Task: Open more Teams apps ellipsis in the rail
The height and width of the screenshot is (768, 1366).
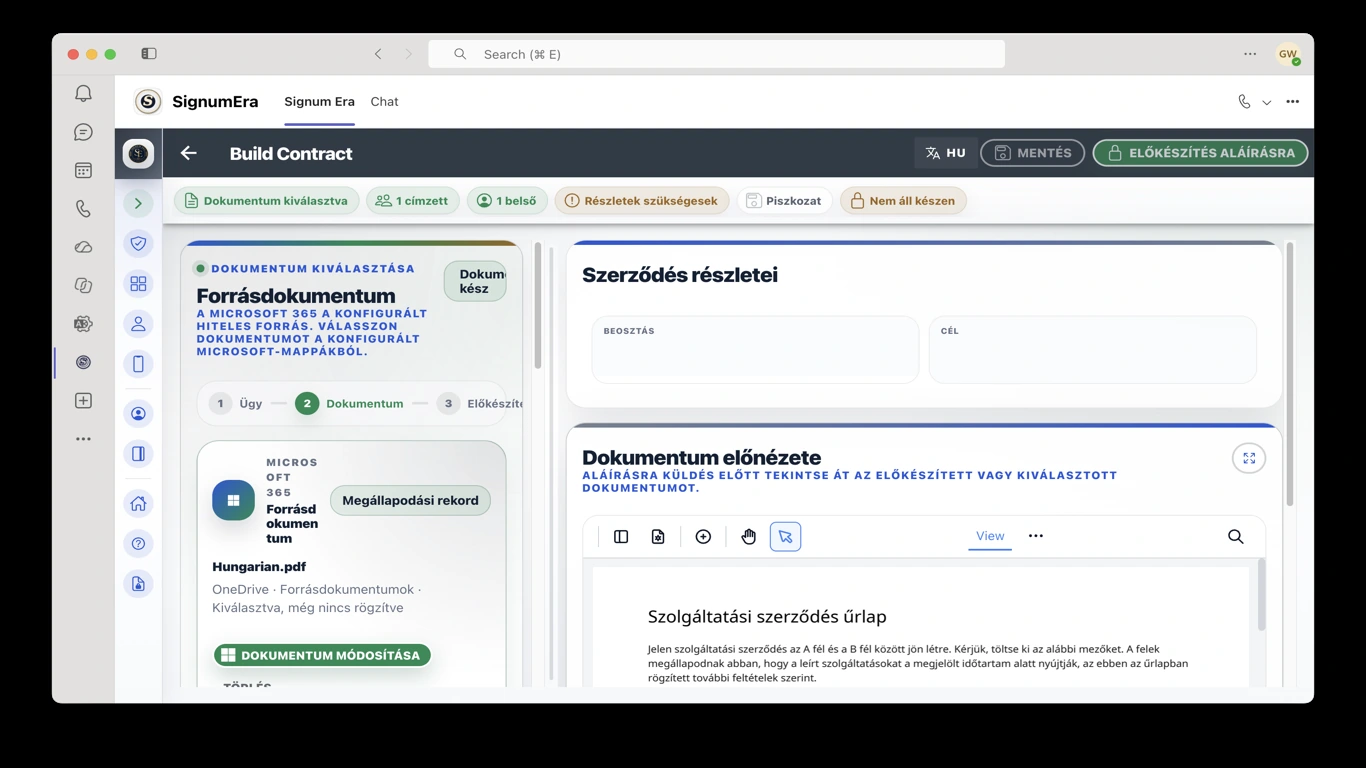Action: (83, 439)
